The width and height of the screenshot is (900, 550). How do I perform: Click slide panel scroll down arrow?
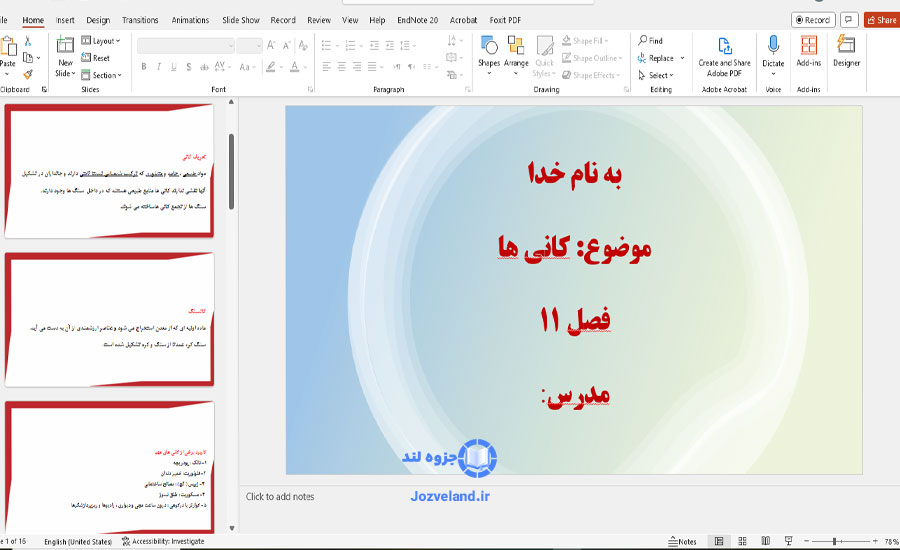click(232, 528)
